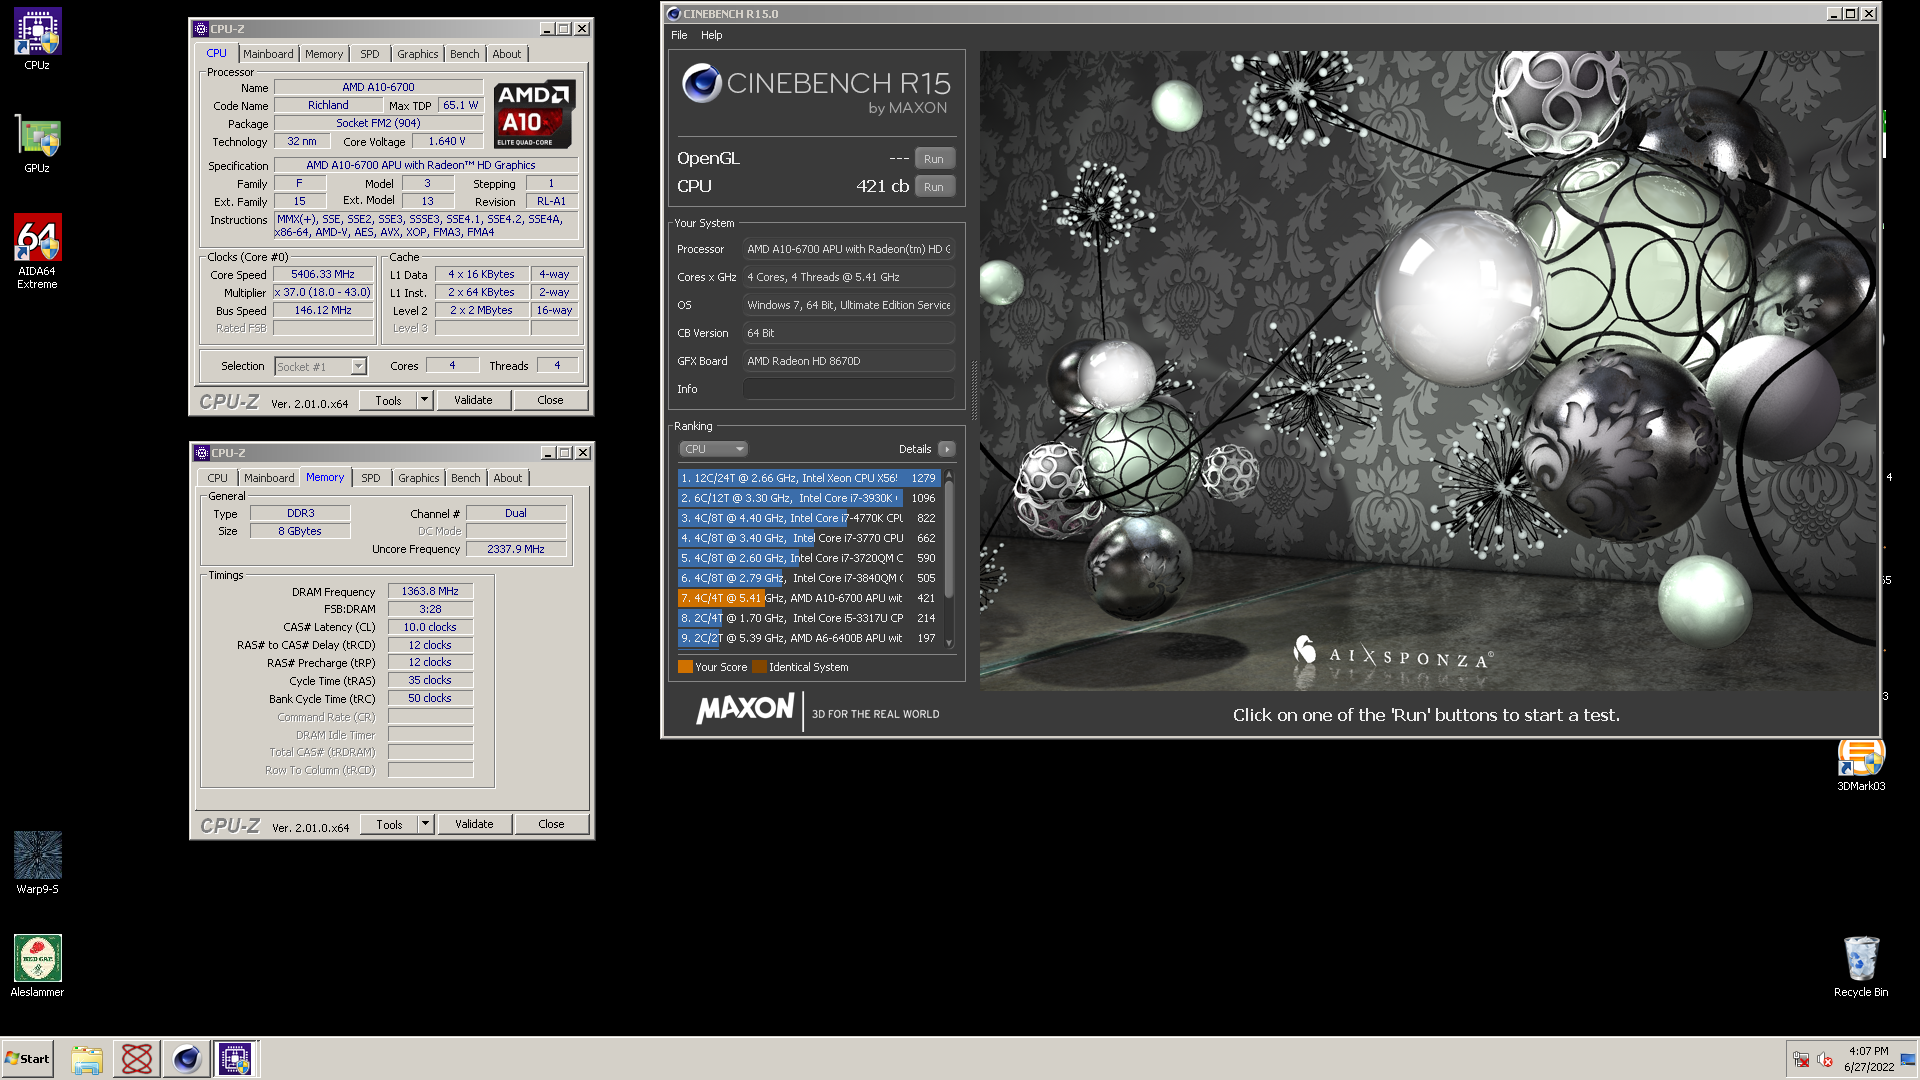Screen dimensions: 1920x1080
Task: Click the lower CPU-Z window title icon
Action: [x=202, y=453]
